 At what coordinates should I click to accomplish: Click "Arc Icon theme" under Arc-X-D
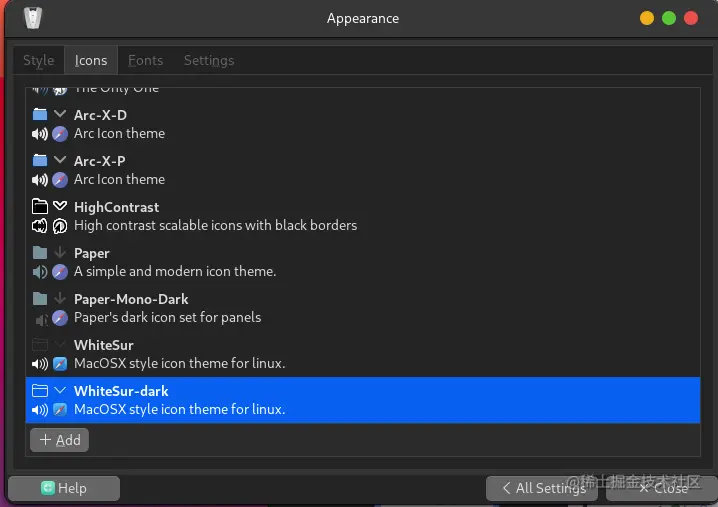(x=120, y=134)
